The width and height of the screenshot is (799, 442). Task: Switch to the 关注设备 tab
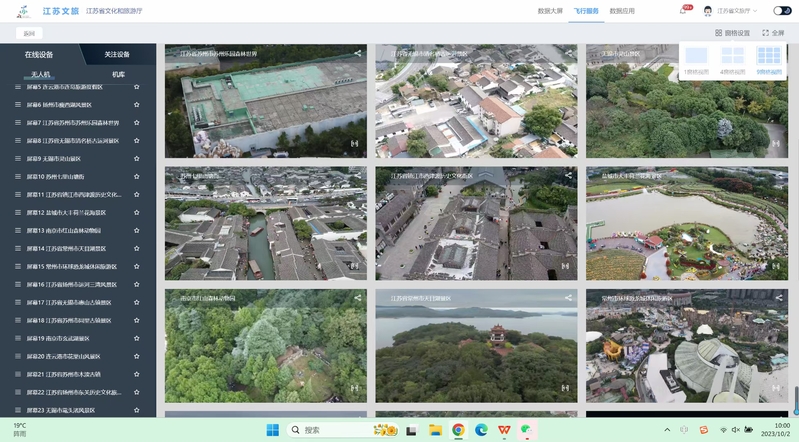[117, 55]
